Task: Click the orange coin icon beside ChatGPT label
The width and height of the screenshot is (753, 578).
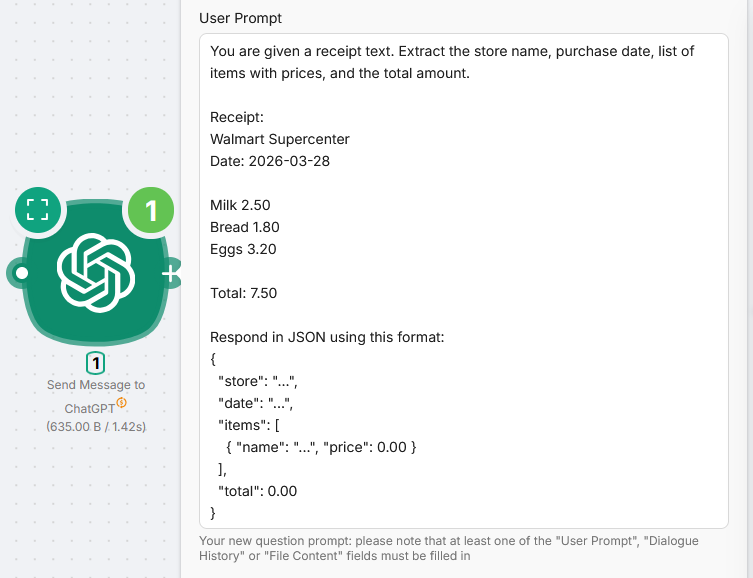Action: pyautogui.click(x=121, y=403)
